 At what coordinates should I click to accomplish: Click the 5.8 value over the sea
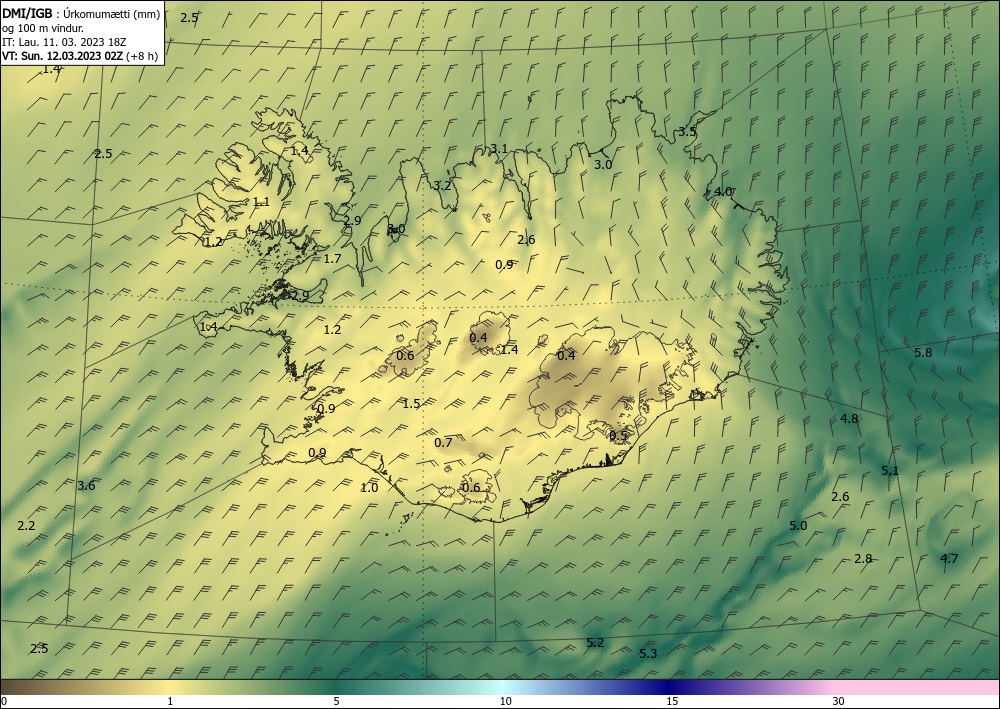pyautogui.click(x=923, y=353)
